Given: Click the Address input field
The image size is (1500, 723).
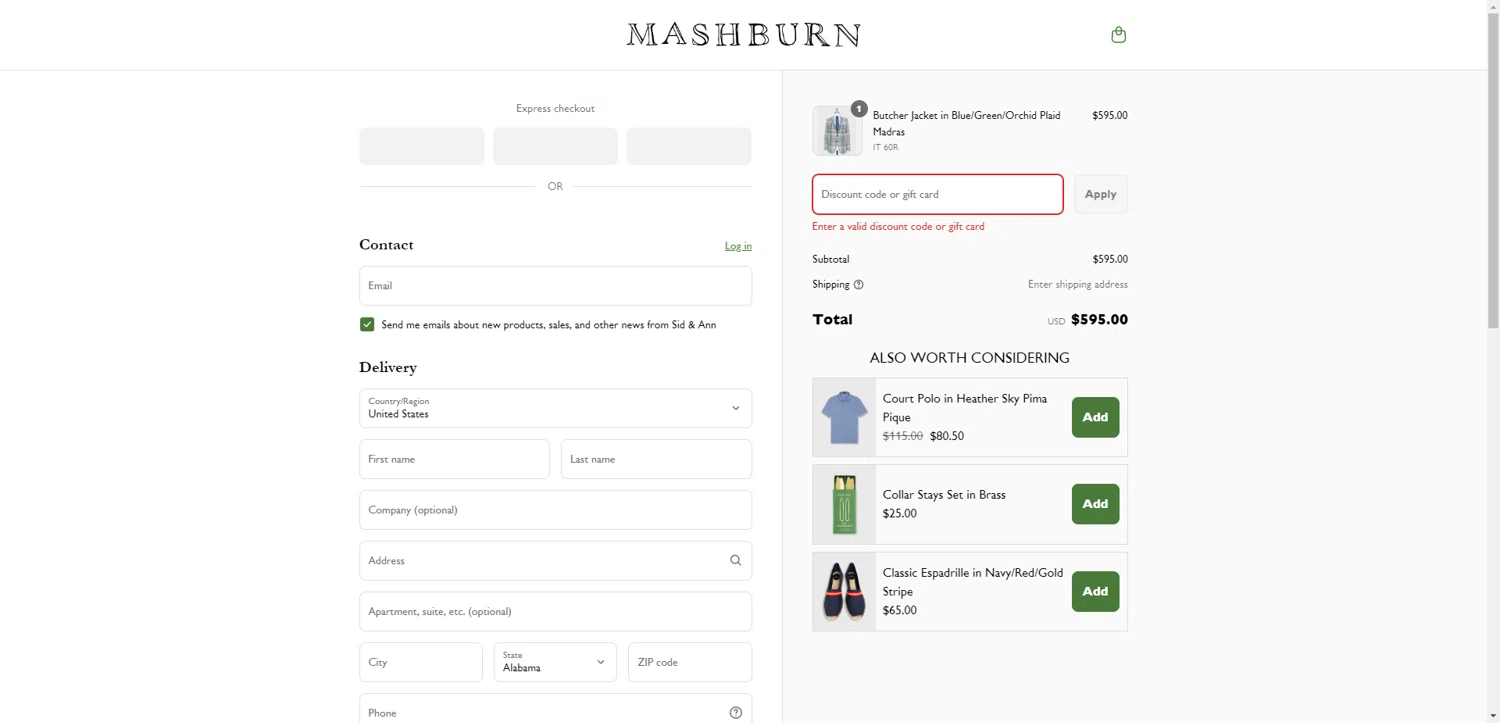Looking at the screenshot, I should tap(555, 561).
